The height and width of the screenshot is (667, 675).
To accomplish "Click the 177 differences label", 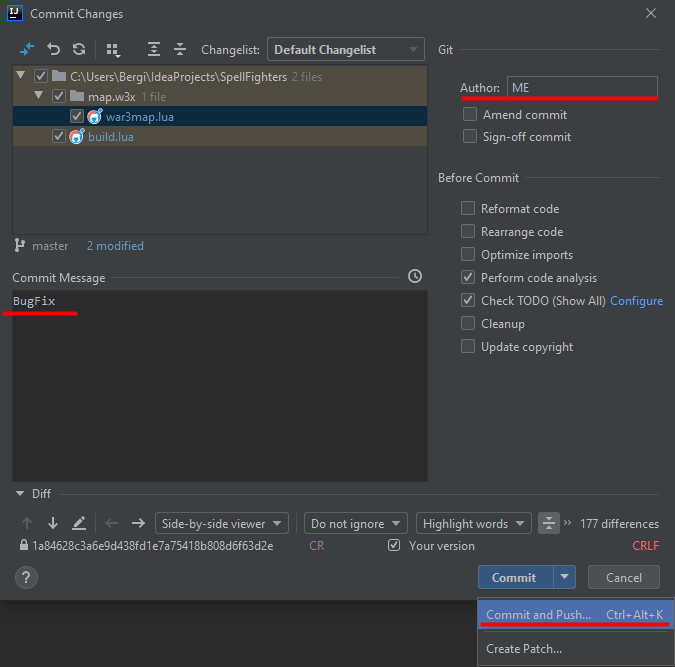I will pyautogui.click(x=619, y=524).
